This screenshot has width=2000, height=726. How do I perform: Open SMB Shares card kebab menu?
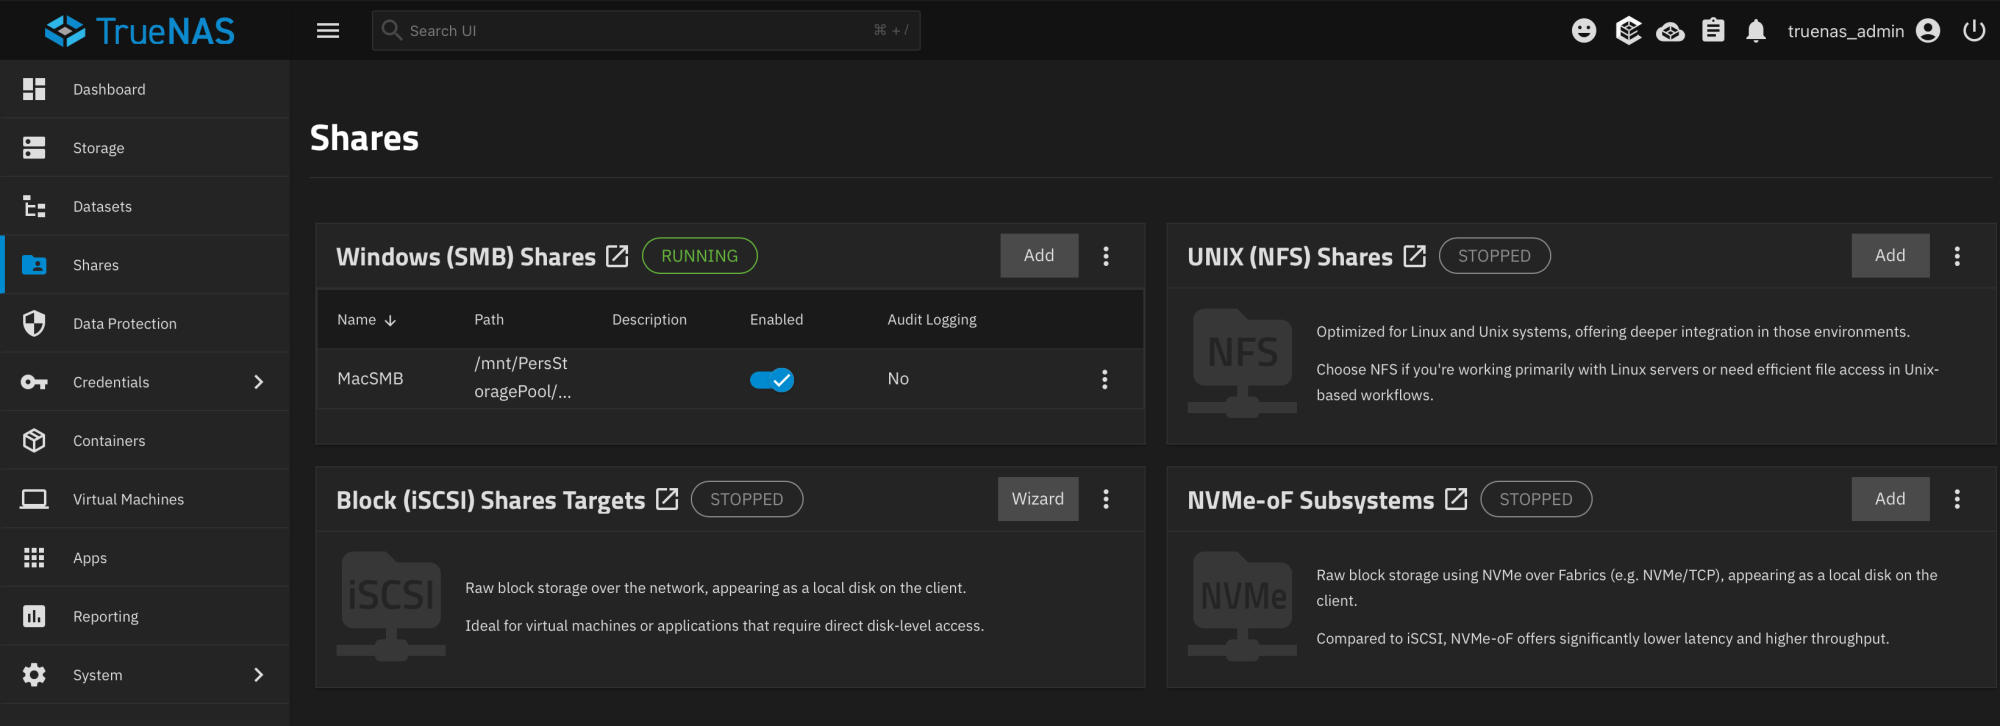[x=1106, y=256]
